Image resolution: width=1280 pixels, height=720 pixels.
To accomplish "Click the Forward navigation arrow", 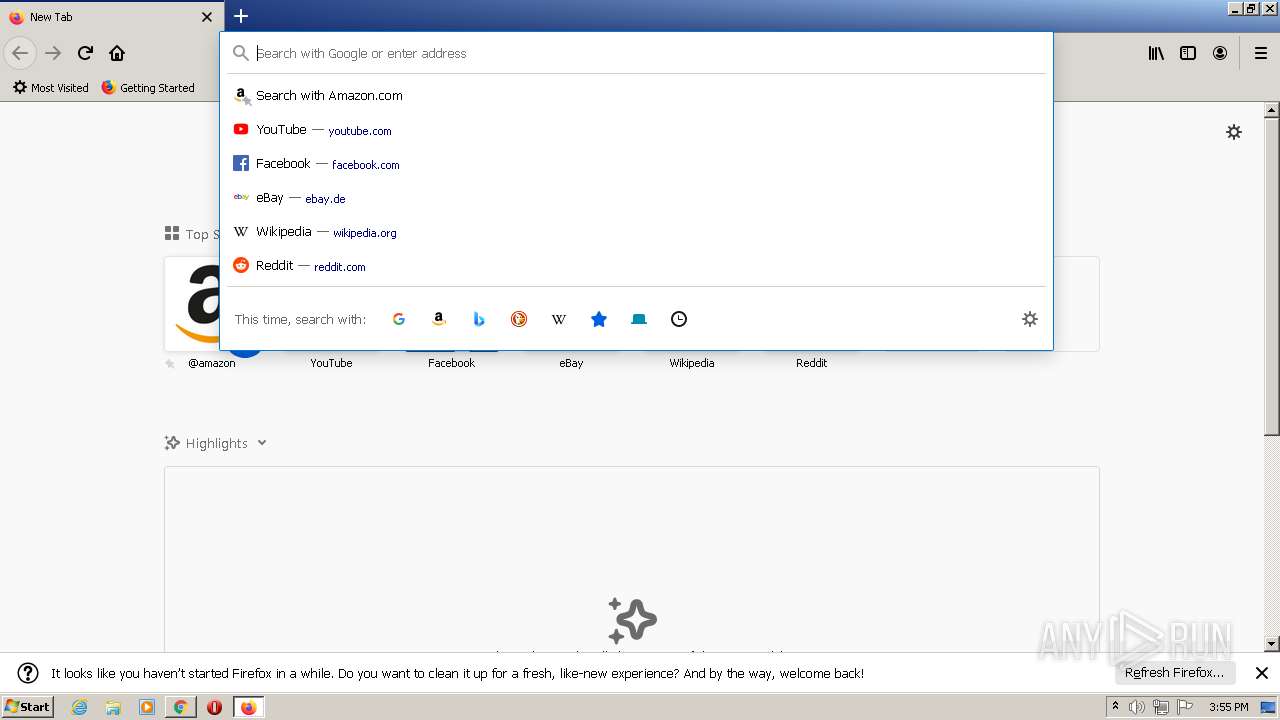I will coord(53,53).
